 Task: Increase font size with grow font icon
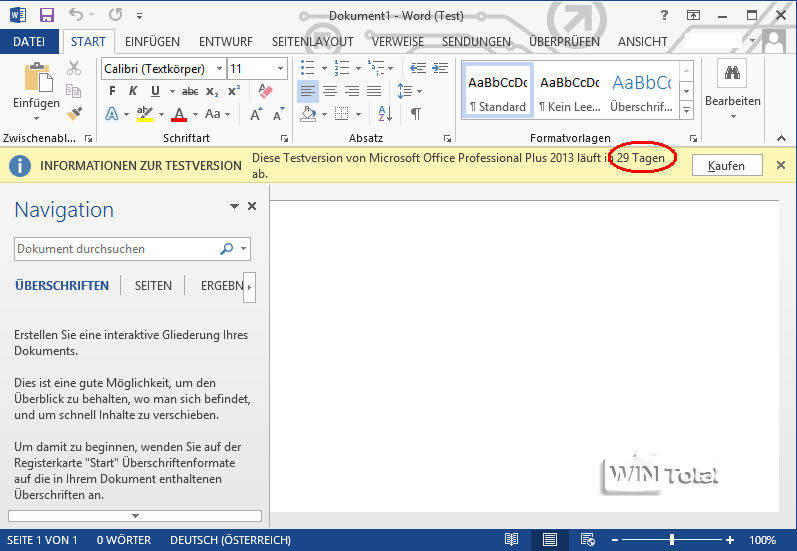click(257, 114)
